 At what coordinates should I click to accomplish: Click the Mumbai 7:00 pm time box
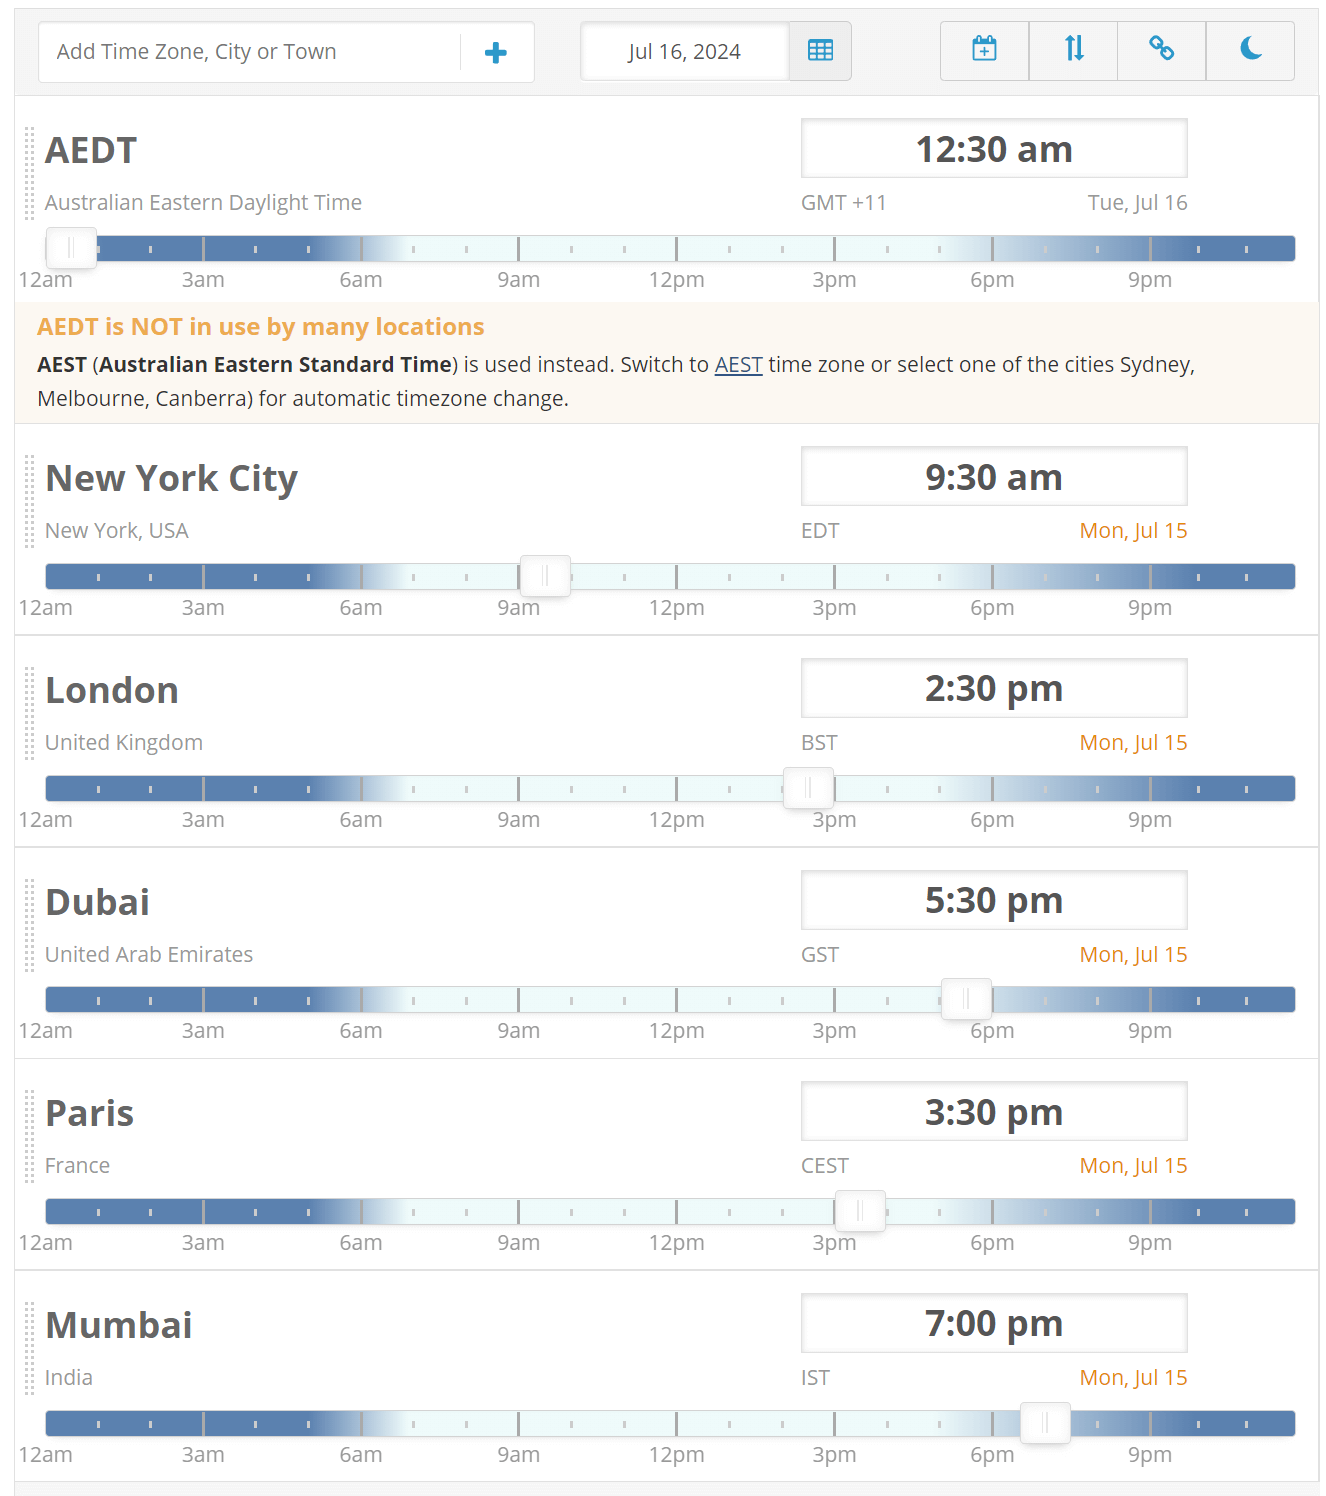click(x=994, y=1323)
